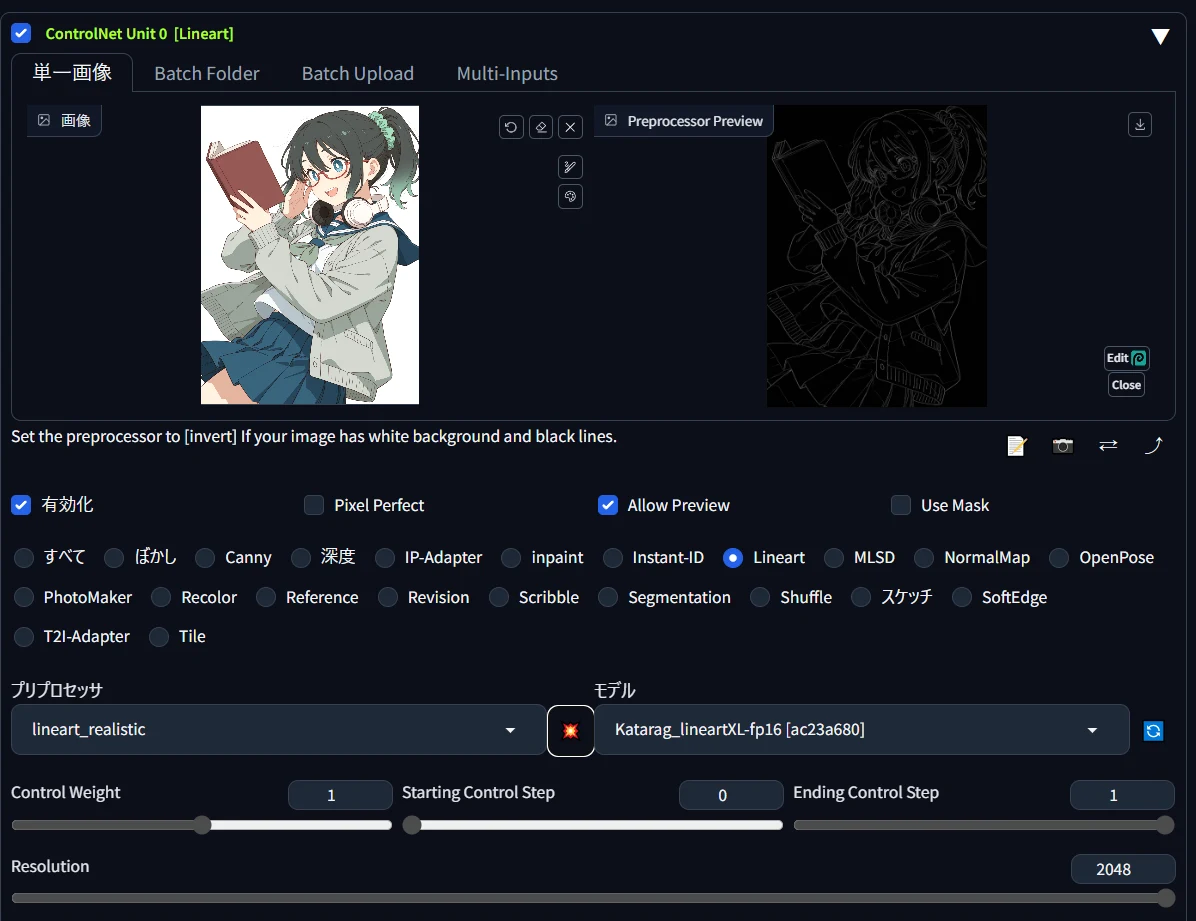The width and height of the screenshot is (1196, 921).
Task: Select the IP-Adapter control type
Action: pos(385,558)
